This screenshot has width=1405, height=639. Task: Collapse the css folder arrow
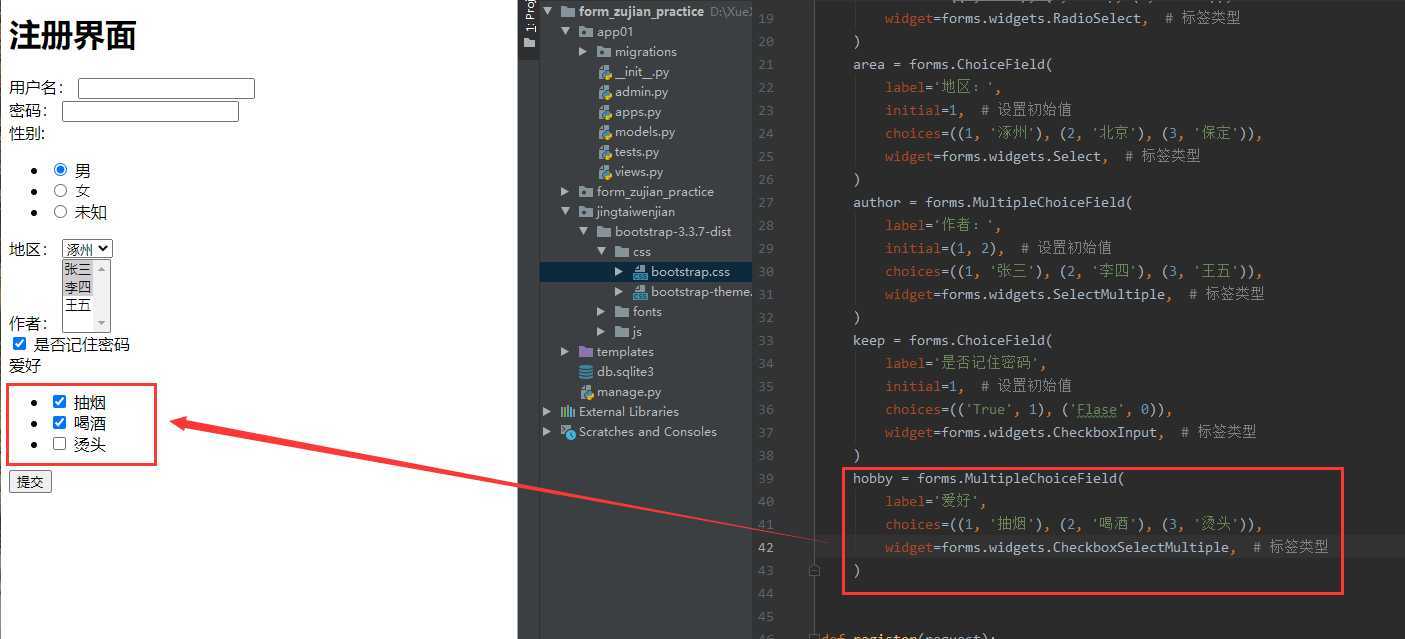coord(602,252)
